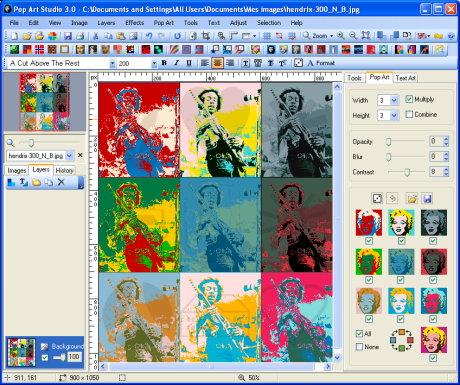Viewport: 460px width, 385px height.
Task: Switch to the Text Art tab
Action: coord(405,78)
